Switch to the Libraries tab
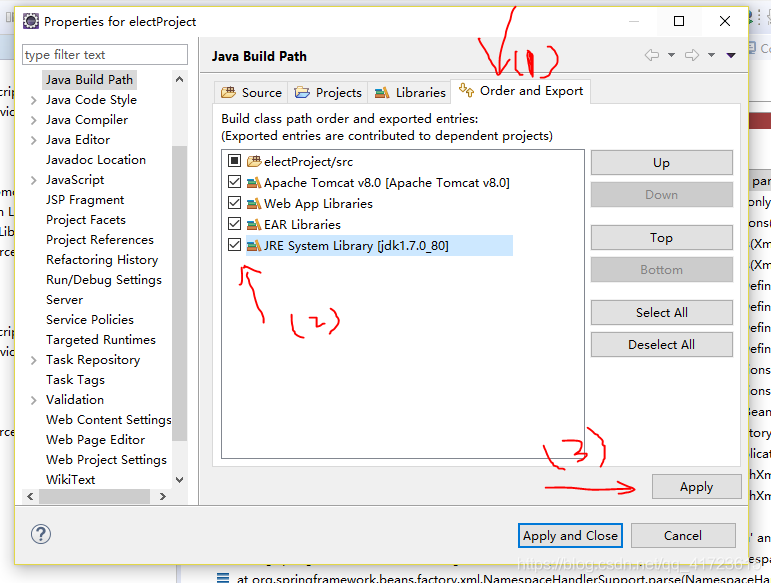 (409, 92)
